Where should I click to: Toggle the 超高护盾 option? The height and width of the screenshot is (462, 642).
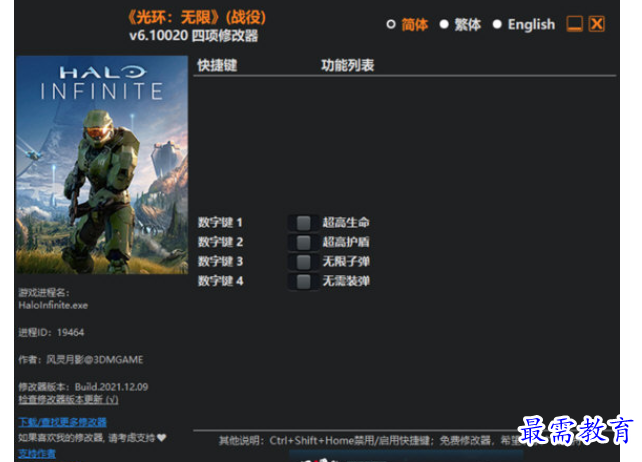tap(303, 242)
